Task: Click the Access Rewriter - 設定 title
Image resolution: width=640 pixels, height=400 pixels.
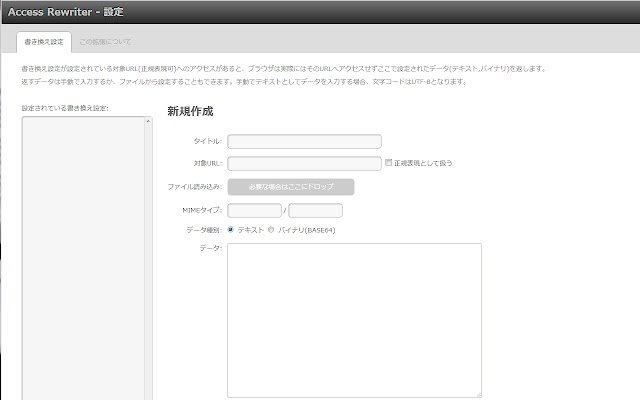Action: tap(65, 12)
